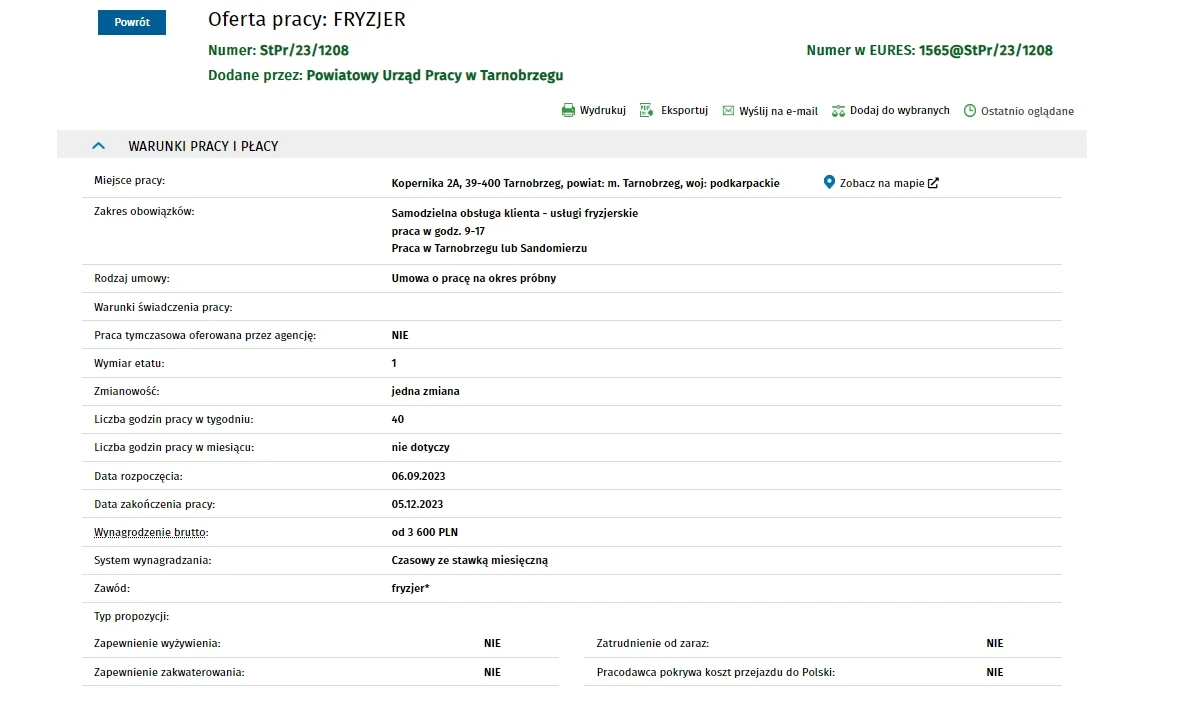Click the offer number StPr/23/1208
Screen dimensions: 1177x718
[304, 50]
